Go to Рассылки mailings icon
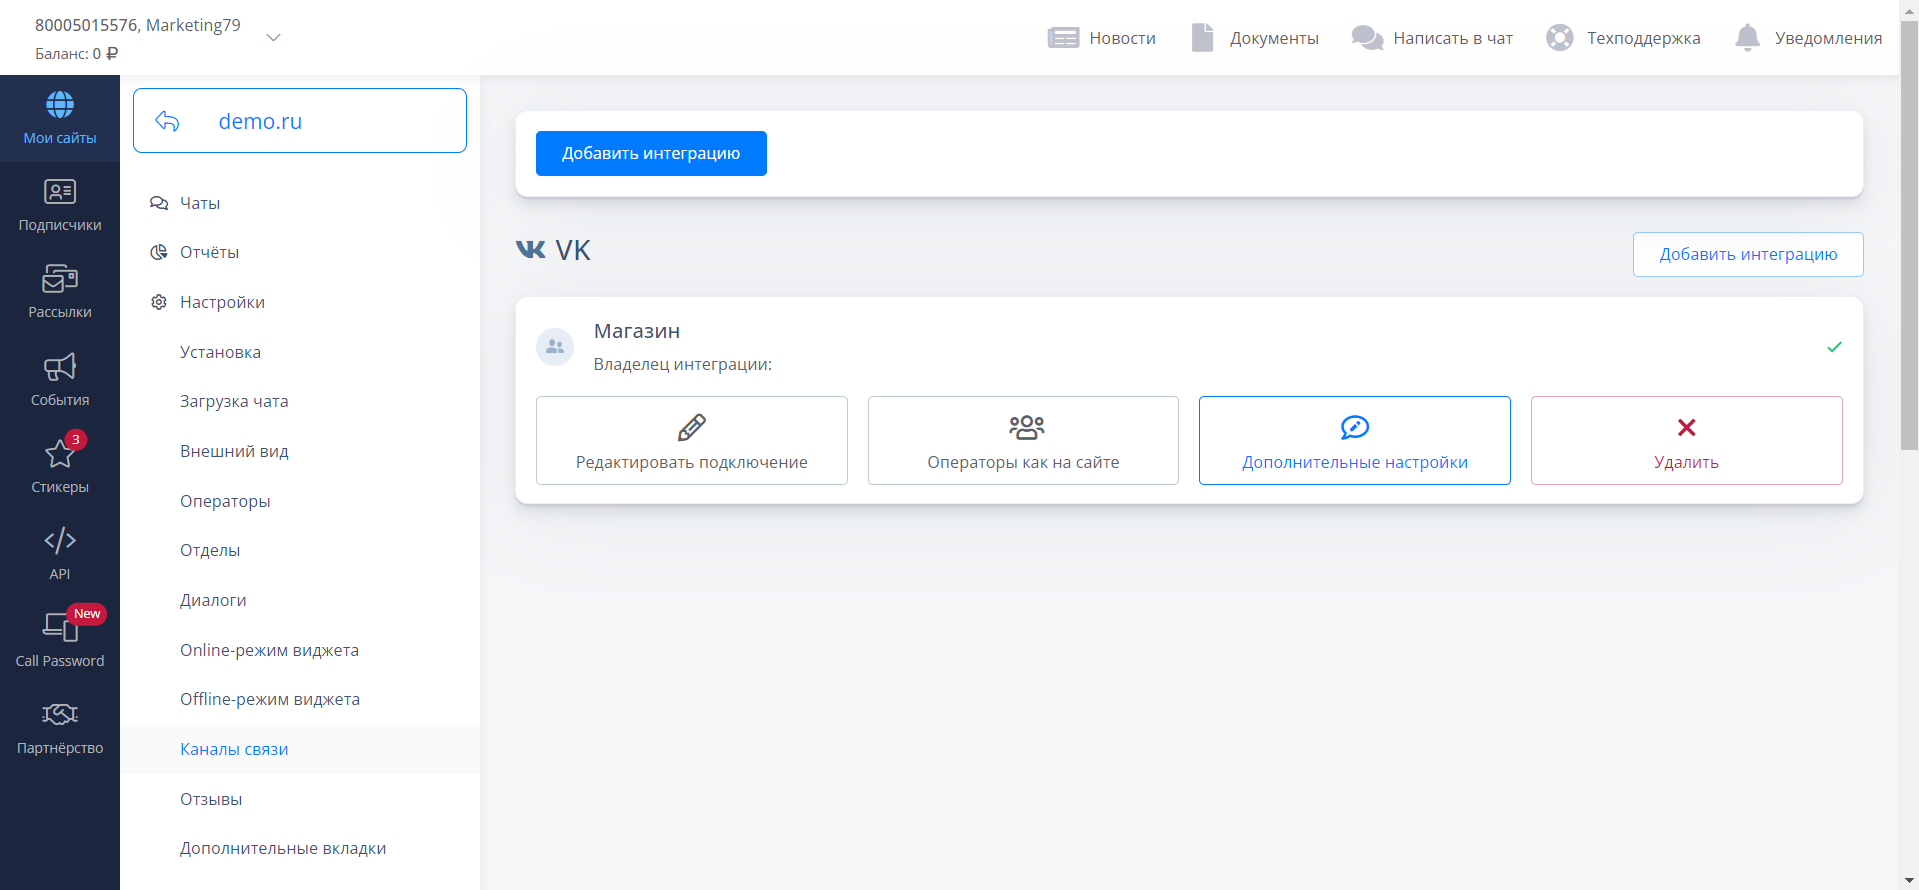Image resolution: width=1919 pixels, height=890 pixels. point(60,279)
